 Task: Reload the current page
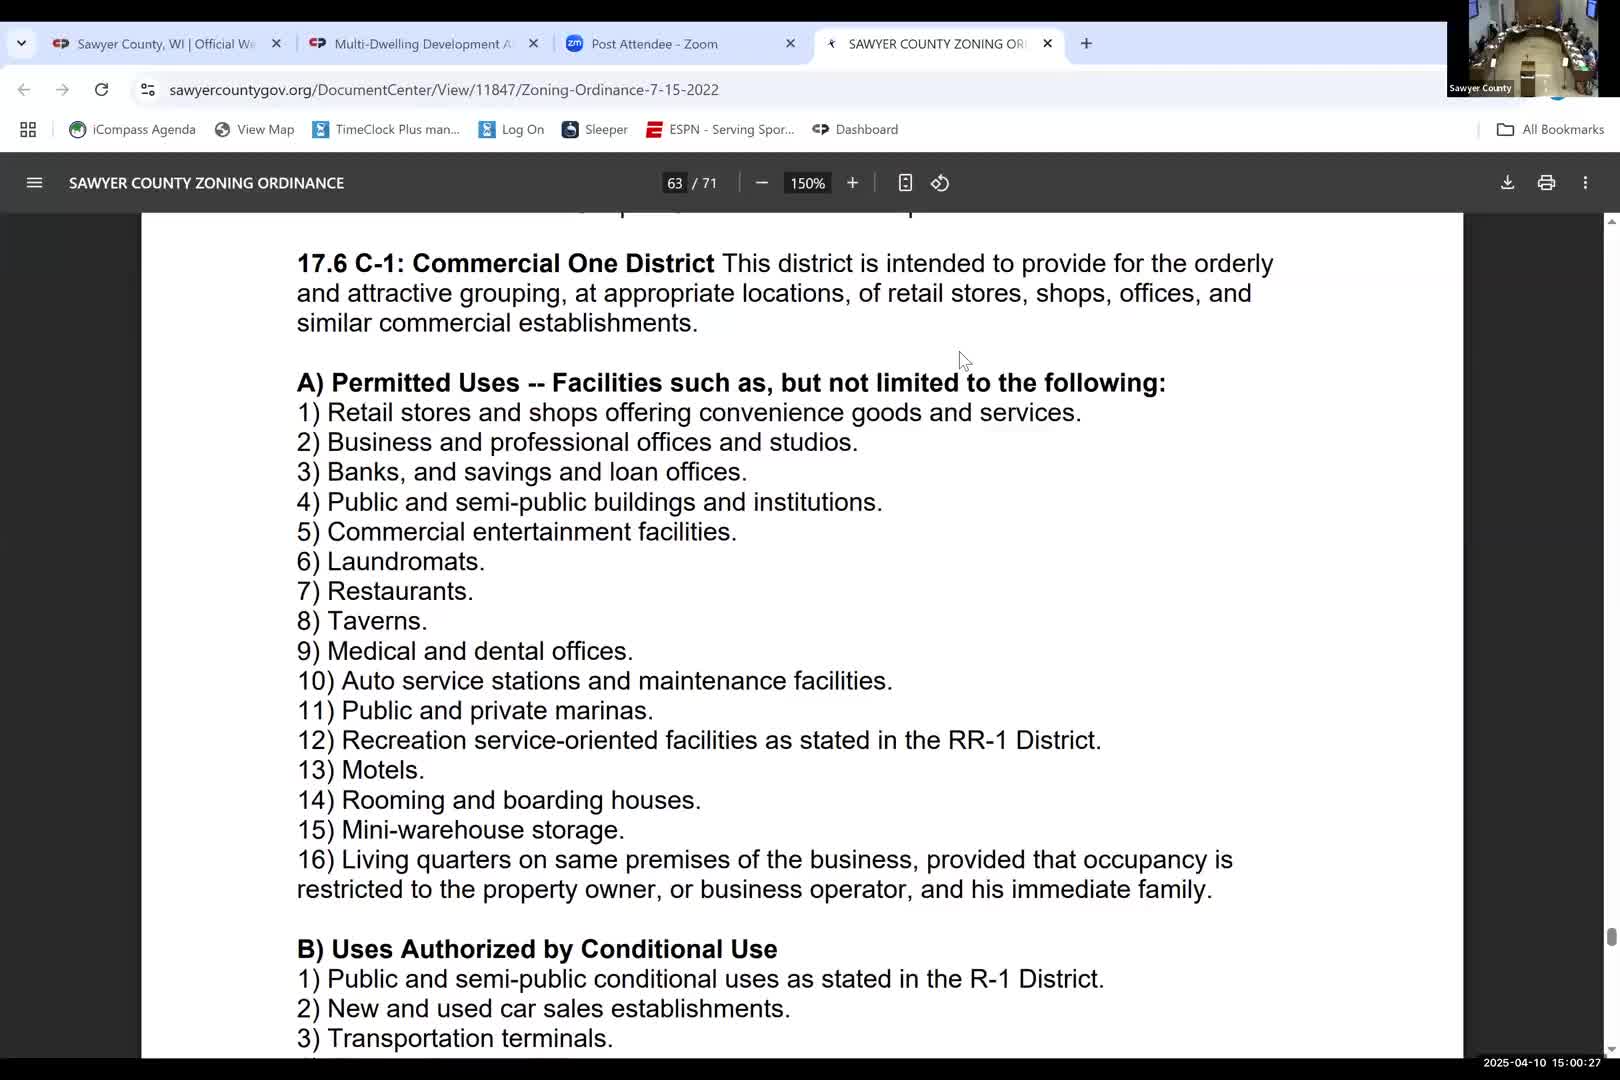101,90
